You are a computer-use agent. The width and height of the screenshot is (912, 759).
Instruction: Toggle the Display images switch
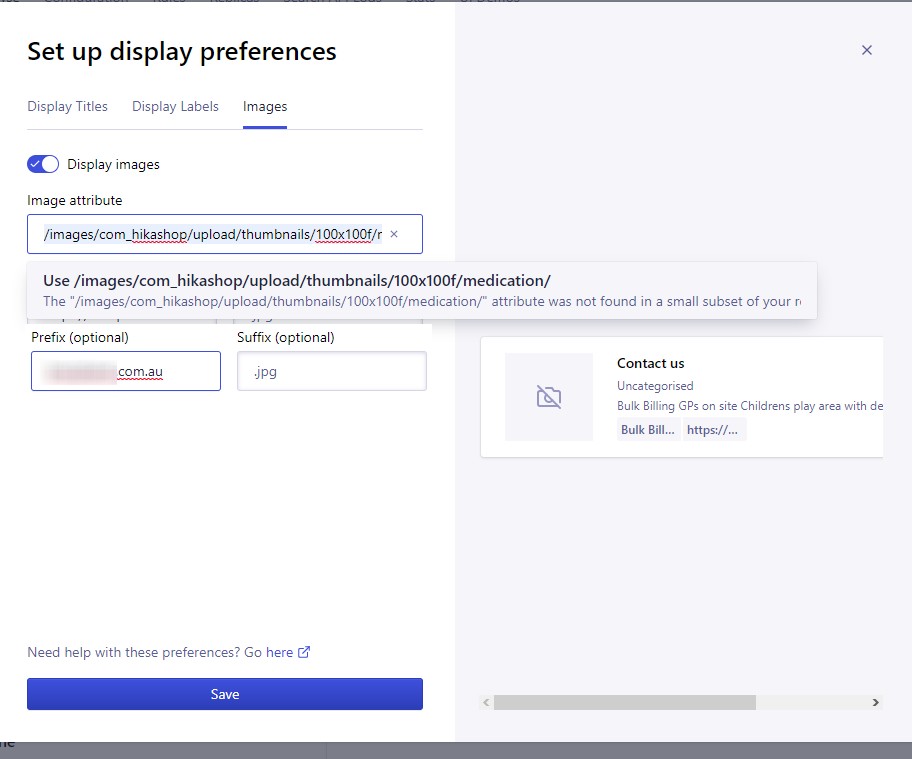(43, 164)
